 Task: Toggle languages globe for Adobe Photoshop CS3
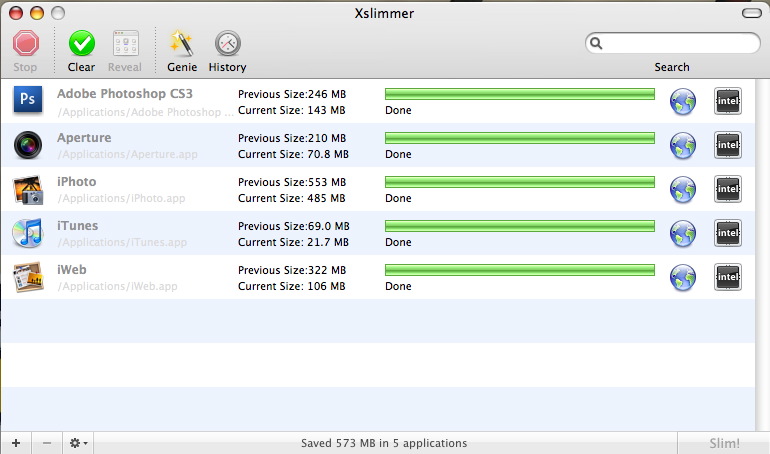pyautogui.click(x=683, y=102)
